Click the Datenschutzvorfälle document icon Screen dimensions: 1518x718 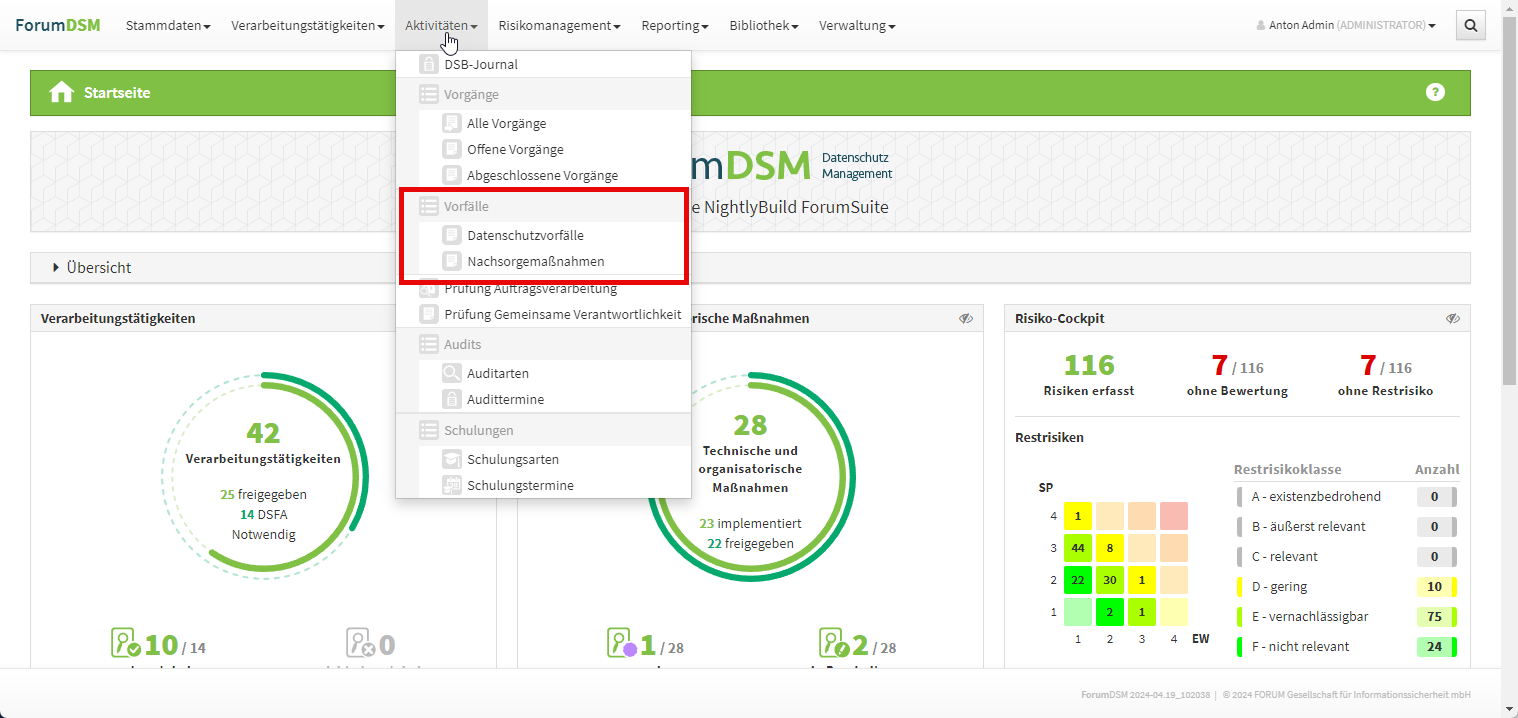tap(451, 235)
